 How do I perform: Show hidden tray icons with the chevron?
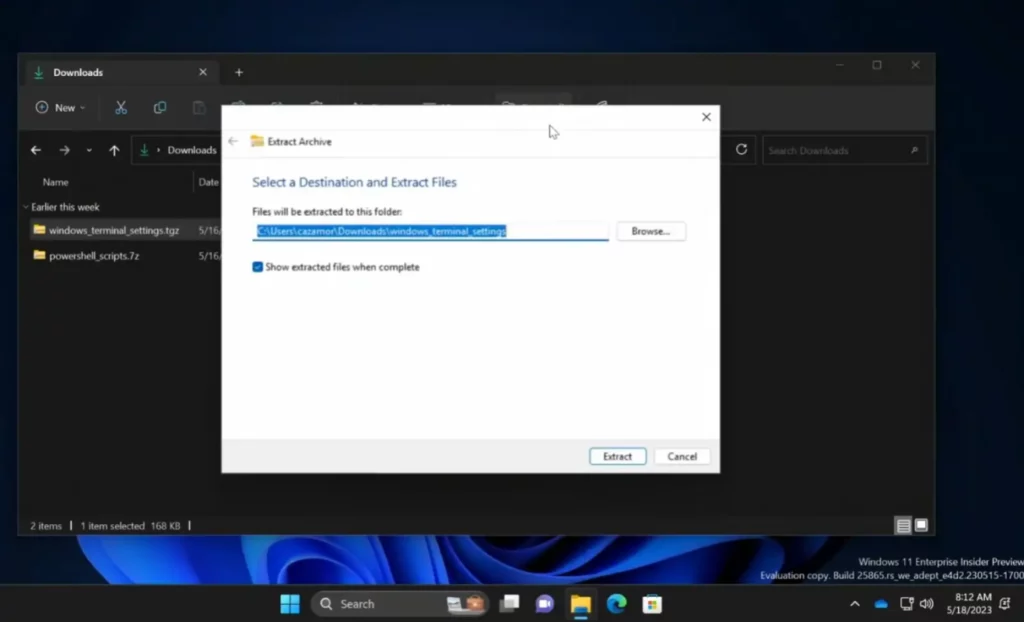point(854,604)
